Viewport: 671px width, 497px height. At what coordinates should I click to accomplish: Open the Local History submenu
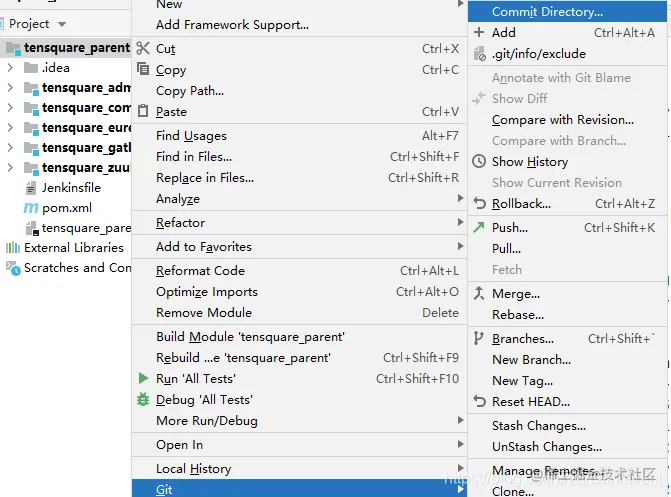(x=299, y=468)
